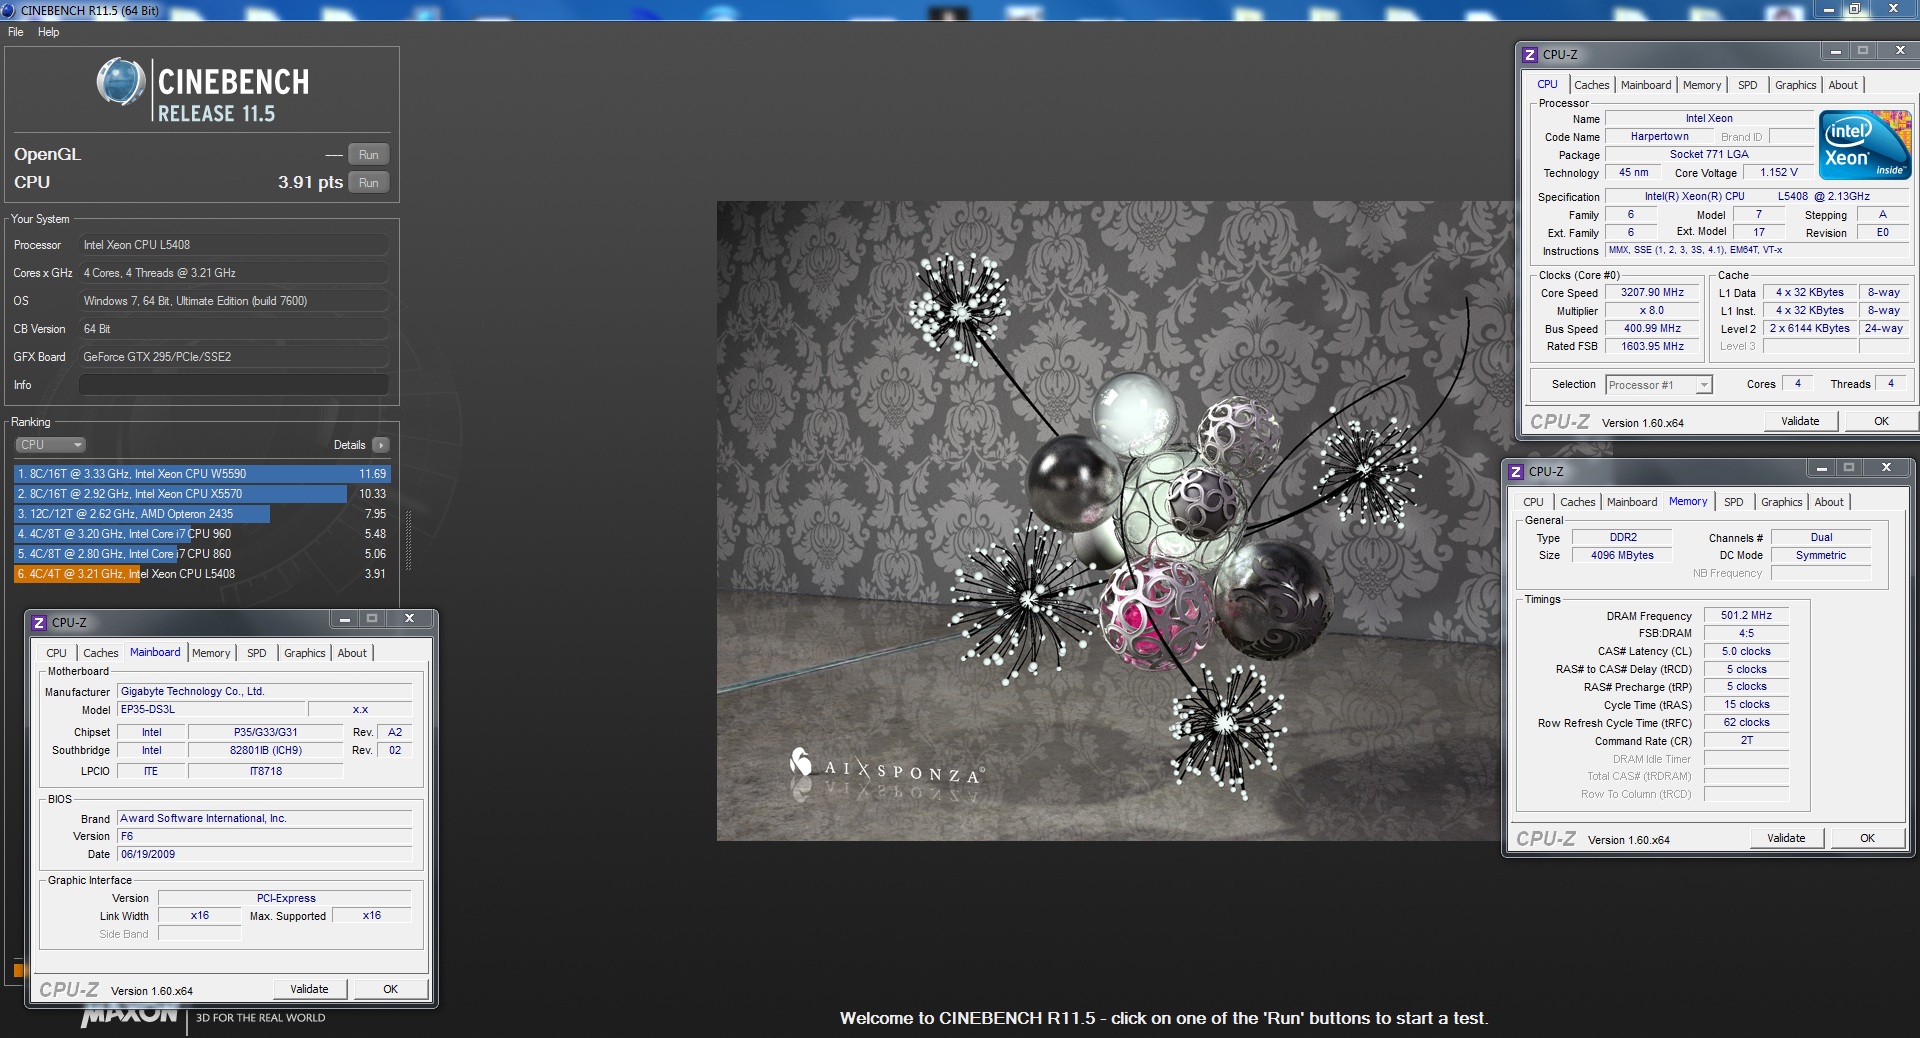Click the Core Speed 3207.90 MHz value
Screen dimensions: 1920x1038
point(1652,293)
